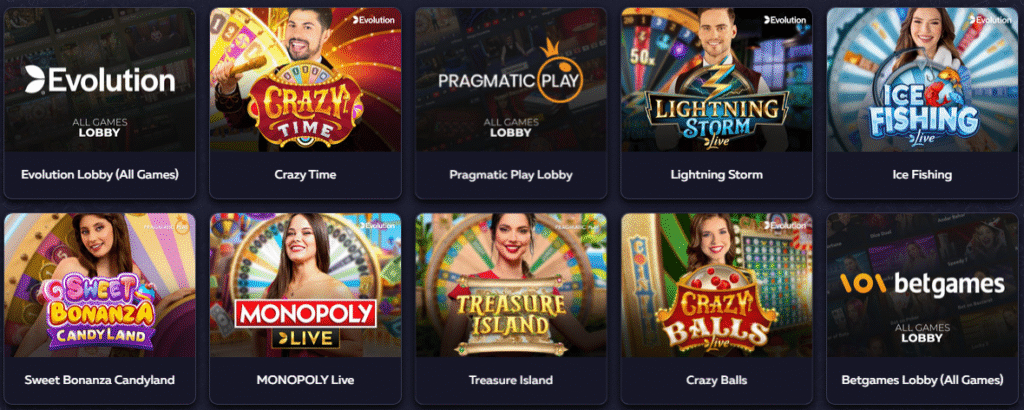The height and width of the screenshot is (410, 1024).
Task: Open the Evolution Lobby thumbnail image
Action: (x=99, y=80)
